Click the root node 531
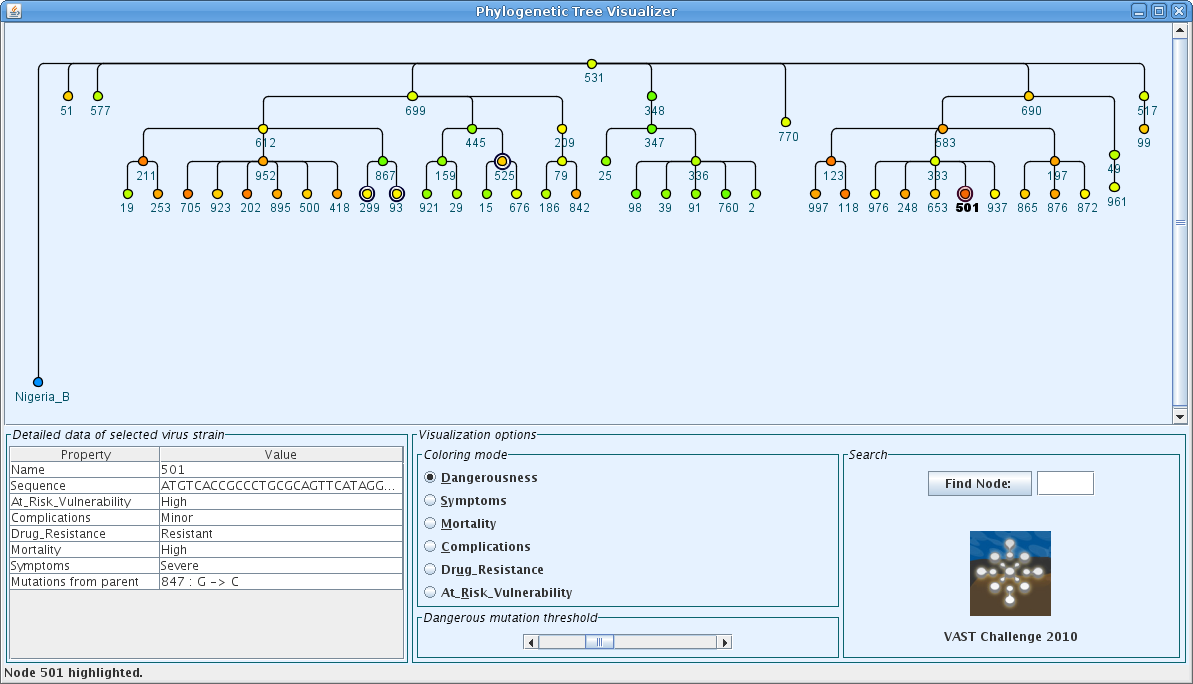1193x684 pixels. [x=592, y=64]
